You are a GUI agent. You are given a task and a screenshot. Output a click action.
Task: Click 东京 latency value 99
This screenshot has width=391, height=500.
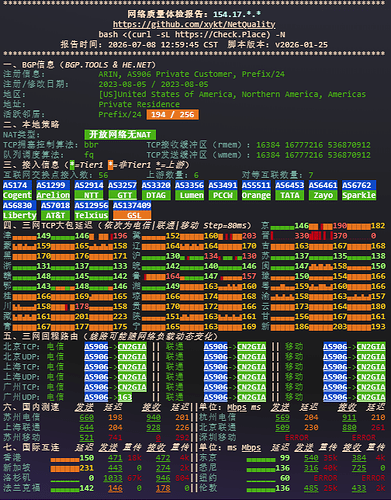click(285, 458)
